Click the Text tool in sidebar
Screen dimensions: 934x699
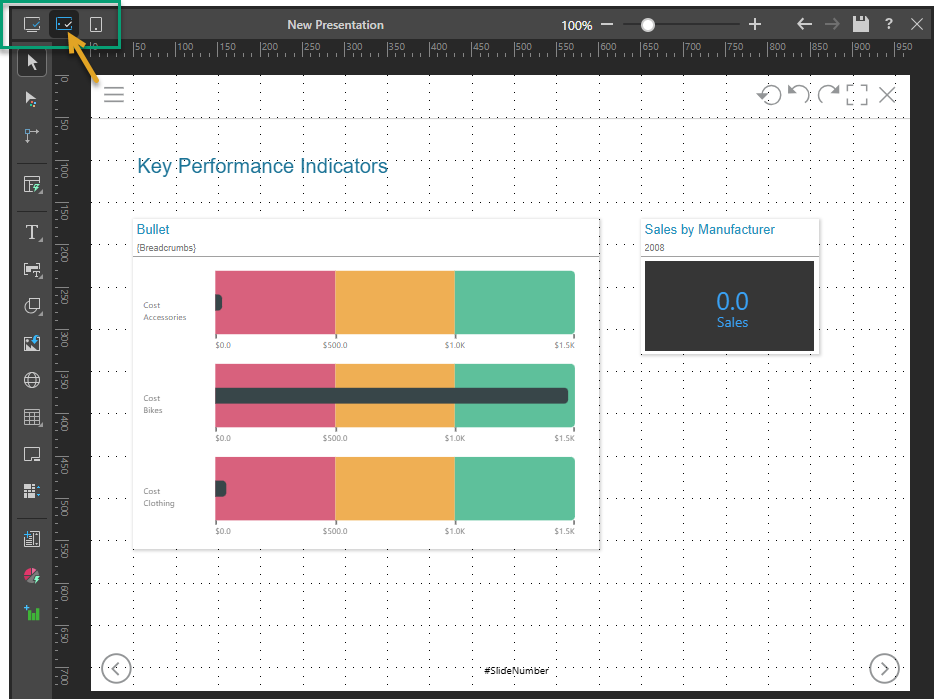pyautogui.click(x=32, y=233)
